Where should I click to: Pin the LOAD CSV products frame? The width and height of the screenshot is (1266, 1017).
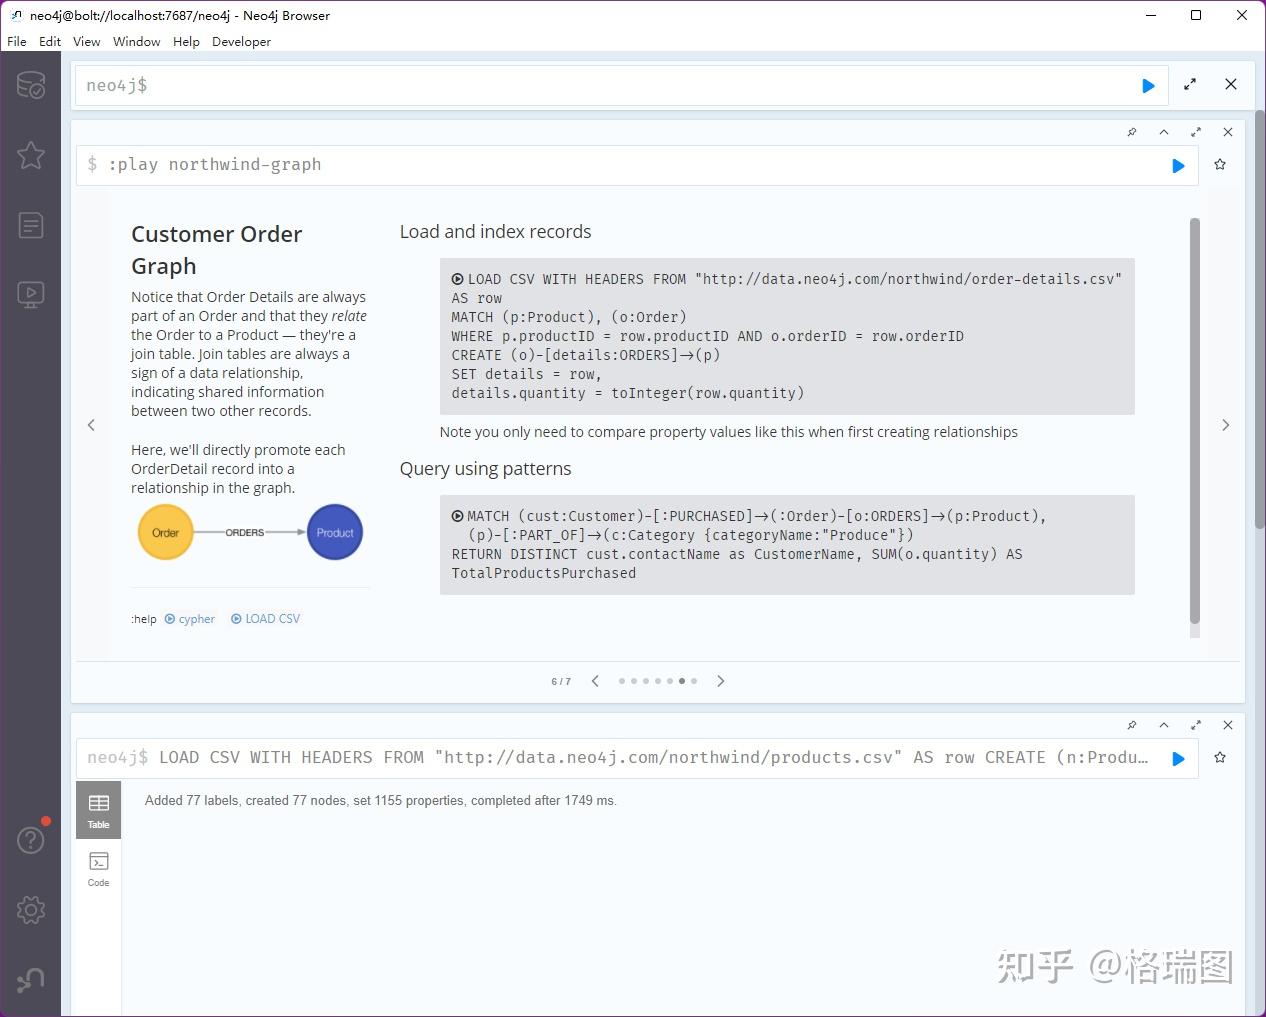pos(1132,725)
